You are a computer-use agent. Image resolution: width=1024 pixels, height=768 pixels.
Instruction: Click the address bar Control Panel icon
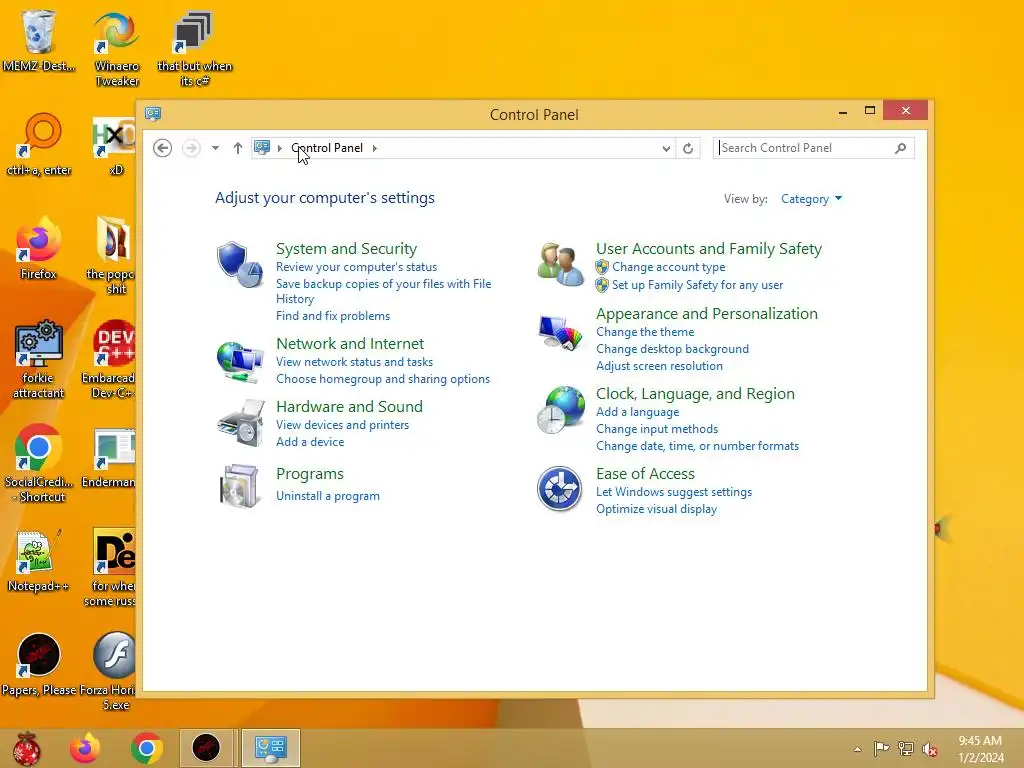tap(263, 148)
